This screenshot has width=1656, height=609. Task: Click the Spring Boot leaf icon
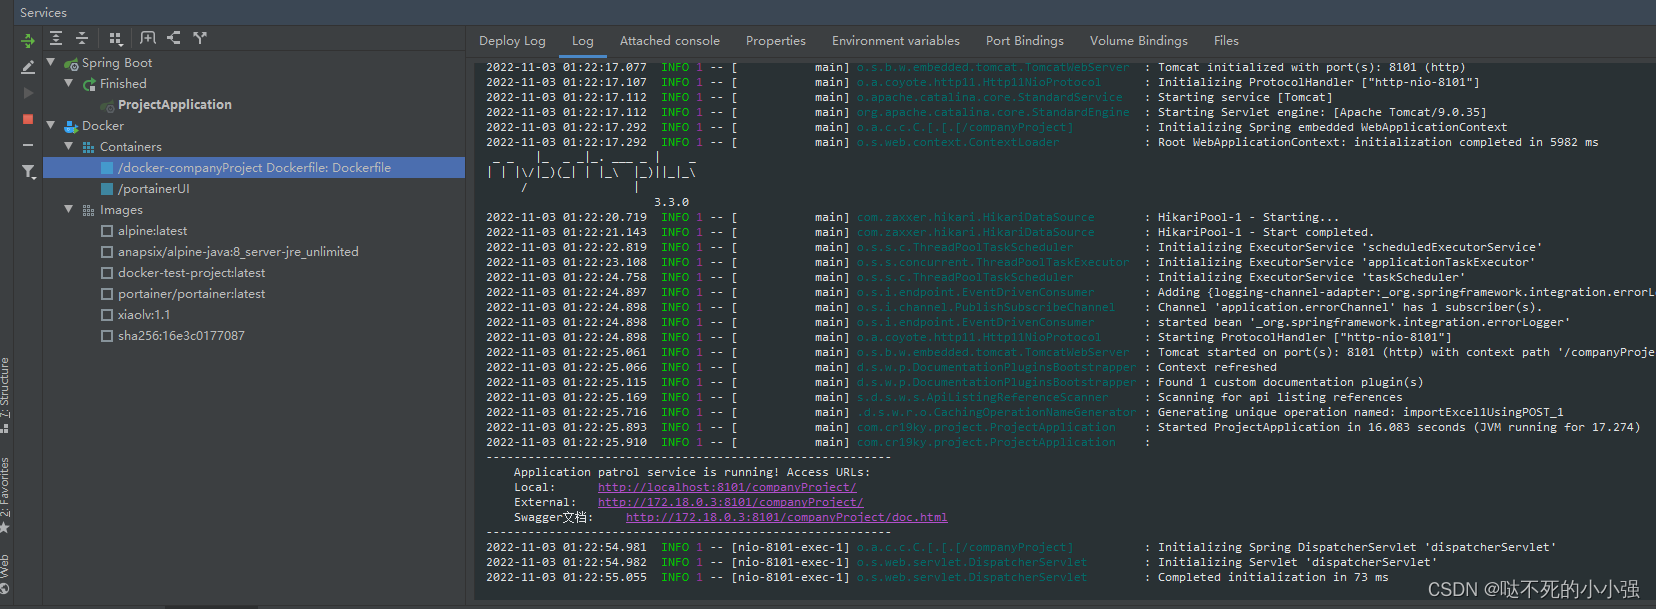pyautogui.click(x=71, y=63)
